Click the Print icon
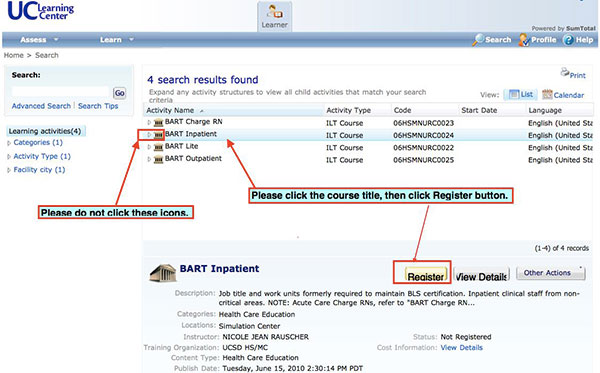 click(565, 72)
